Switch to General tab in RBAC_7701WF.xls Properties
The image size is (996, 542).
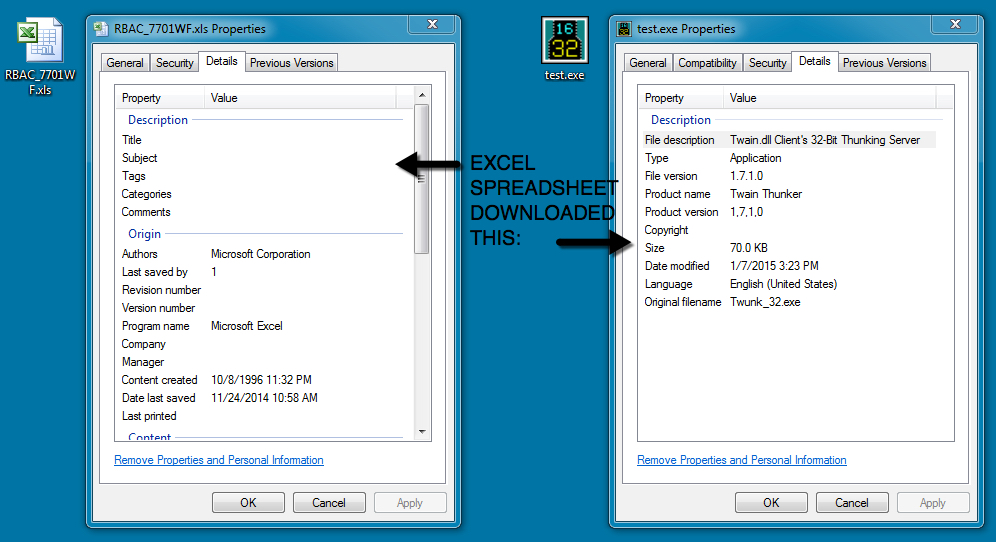(125, 63)
